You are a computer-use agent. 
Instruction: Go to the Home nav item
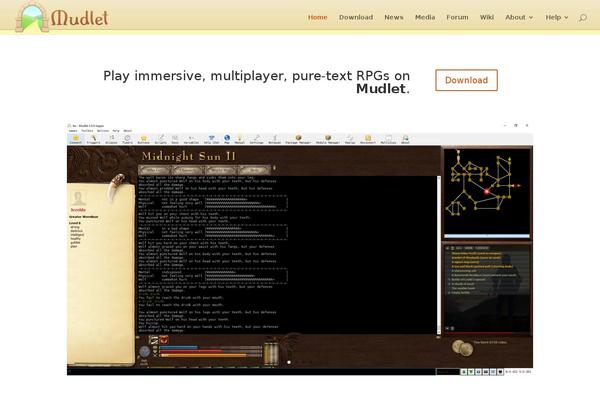318,17
